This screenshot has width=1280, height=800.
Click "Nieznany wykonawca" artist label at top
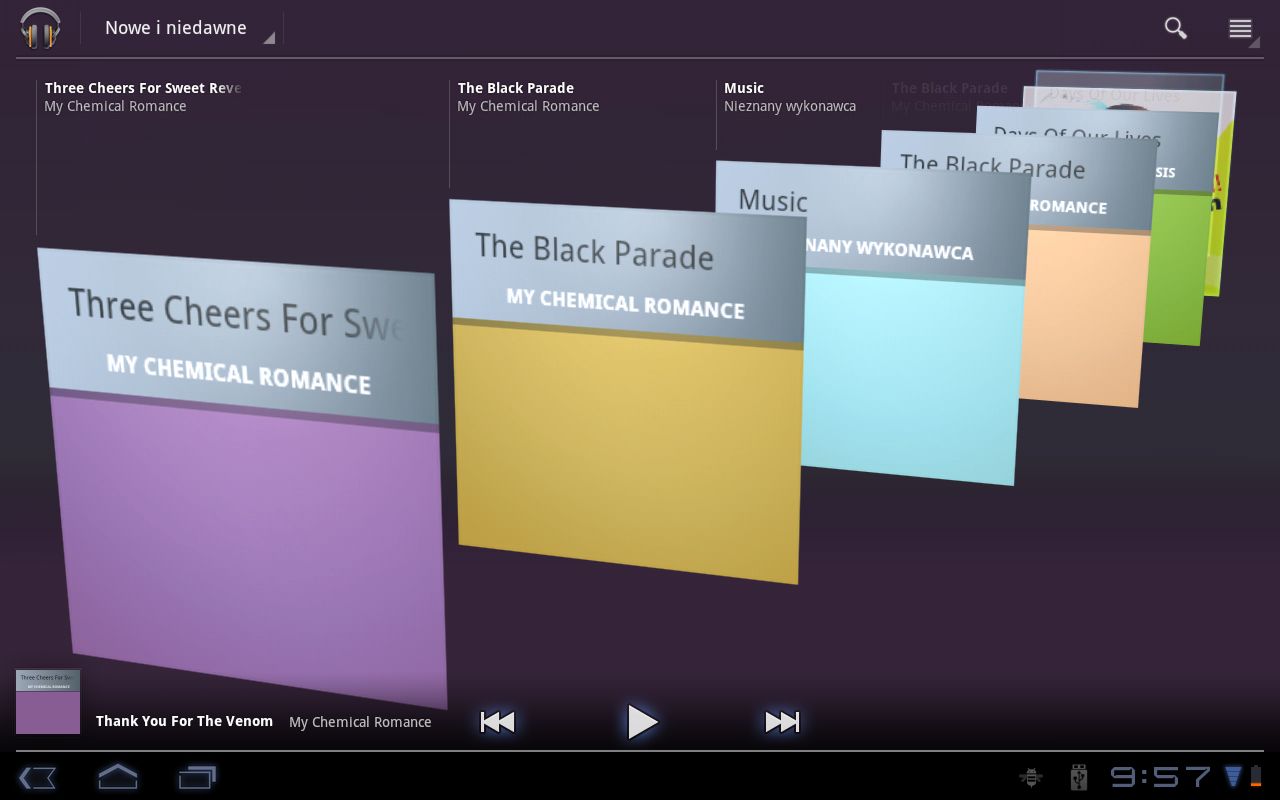click(x=790, y=106)
